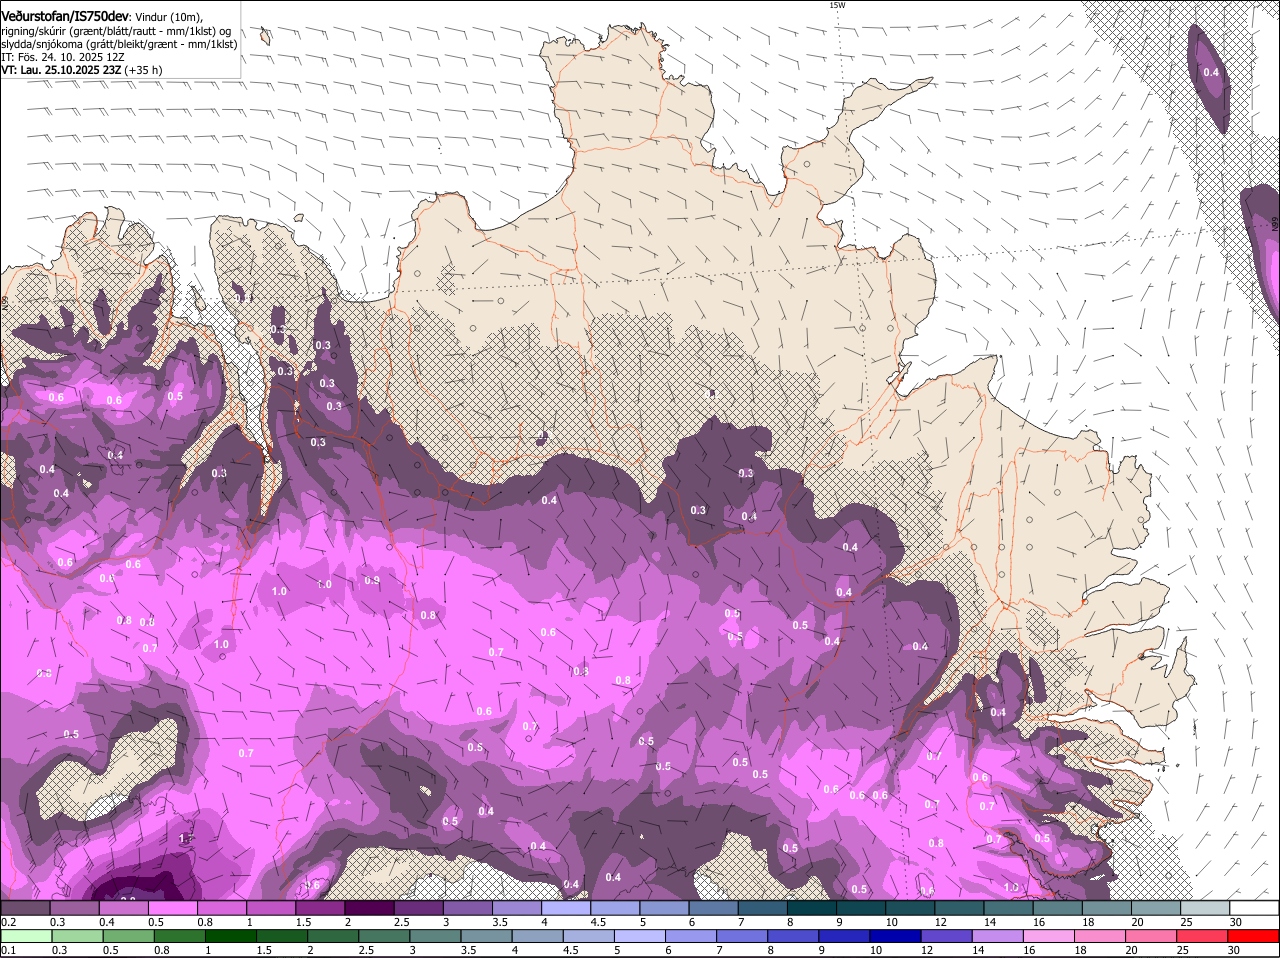The image size is (1280, 958).
Task: Select the 0.2 label in the snow legend
Action: [x=8, y=922]
